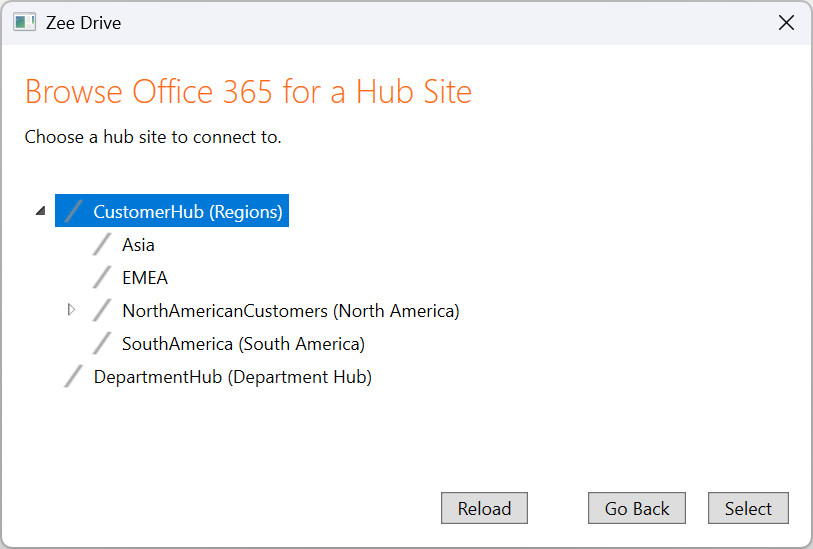
Task: Click the DepartmentHub site icon
Action: [73, 377]
